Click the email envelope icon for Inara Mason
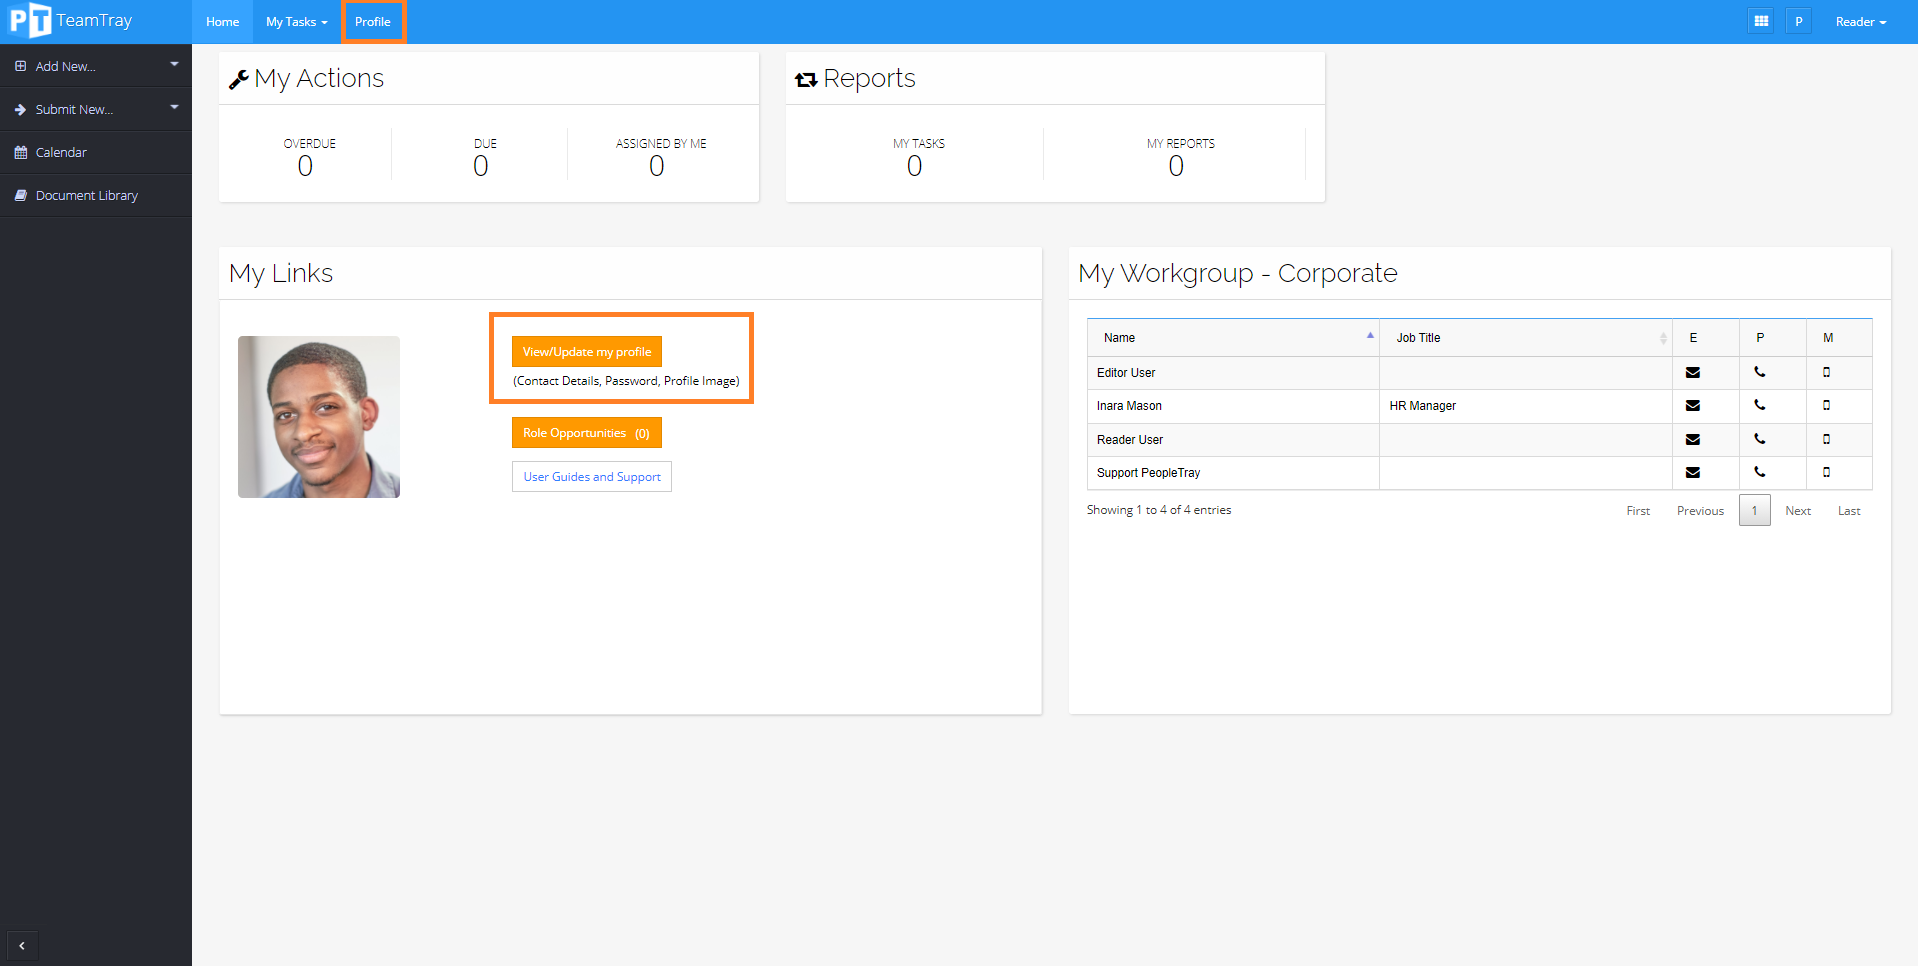This screenshot has height=966, width=1918. click(x=1692, y=406)
